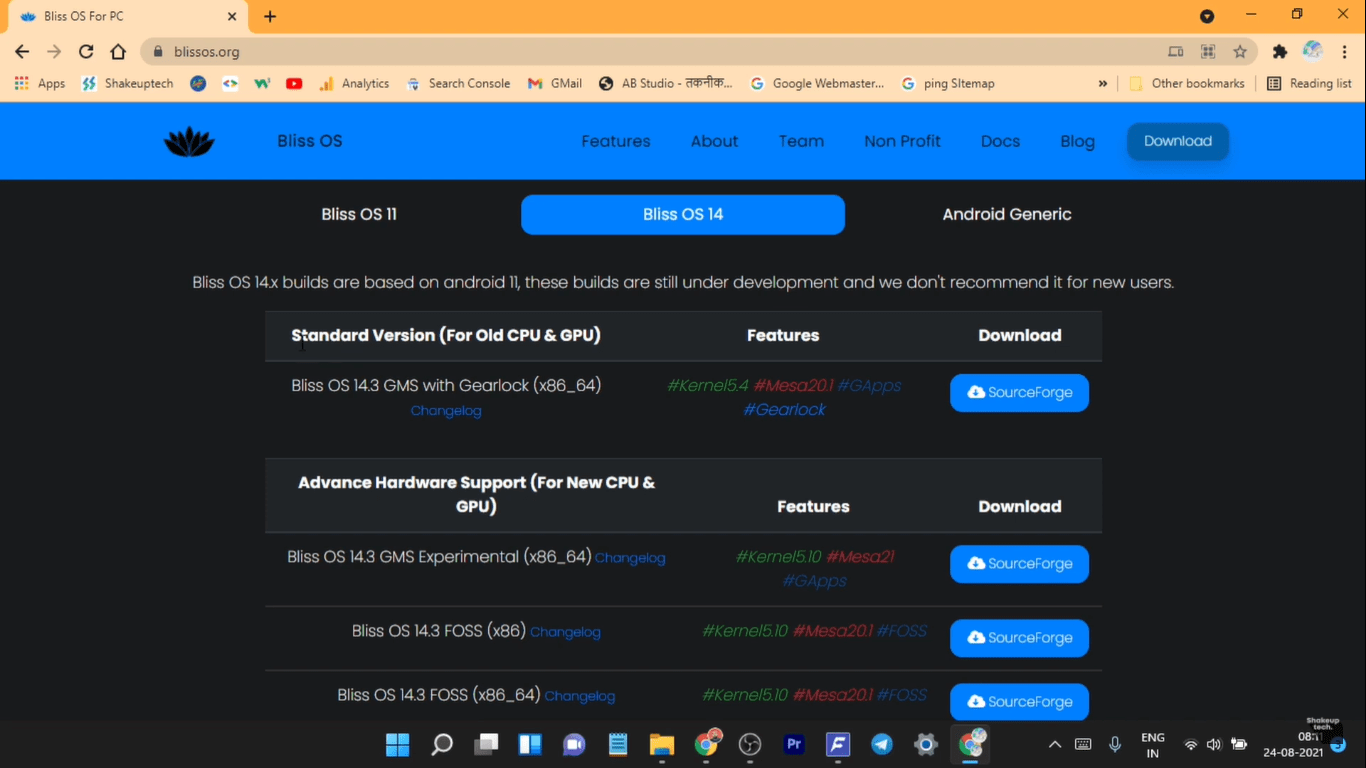Open the Changelog for Bliss OS 14.3 FOSS x86
1366x768 pixels.
tap(565, 632)
